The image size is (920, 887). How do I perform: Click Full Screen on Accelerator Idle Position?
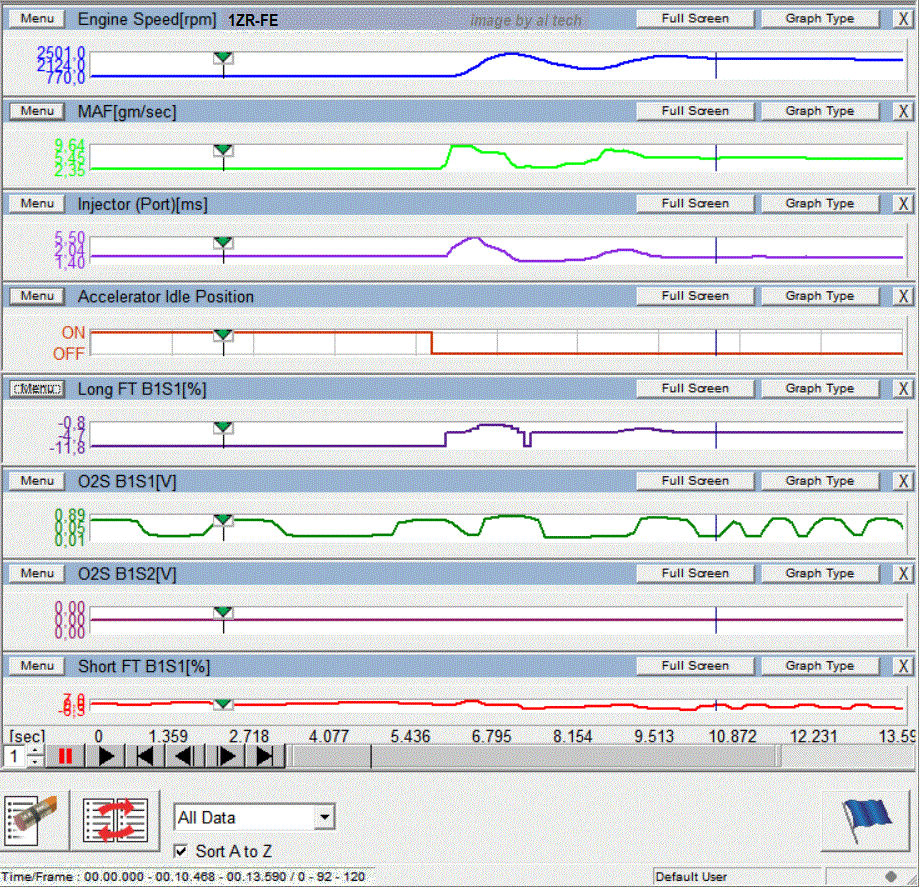coord(694,296)
